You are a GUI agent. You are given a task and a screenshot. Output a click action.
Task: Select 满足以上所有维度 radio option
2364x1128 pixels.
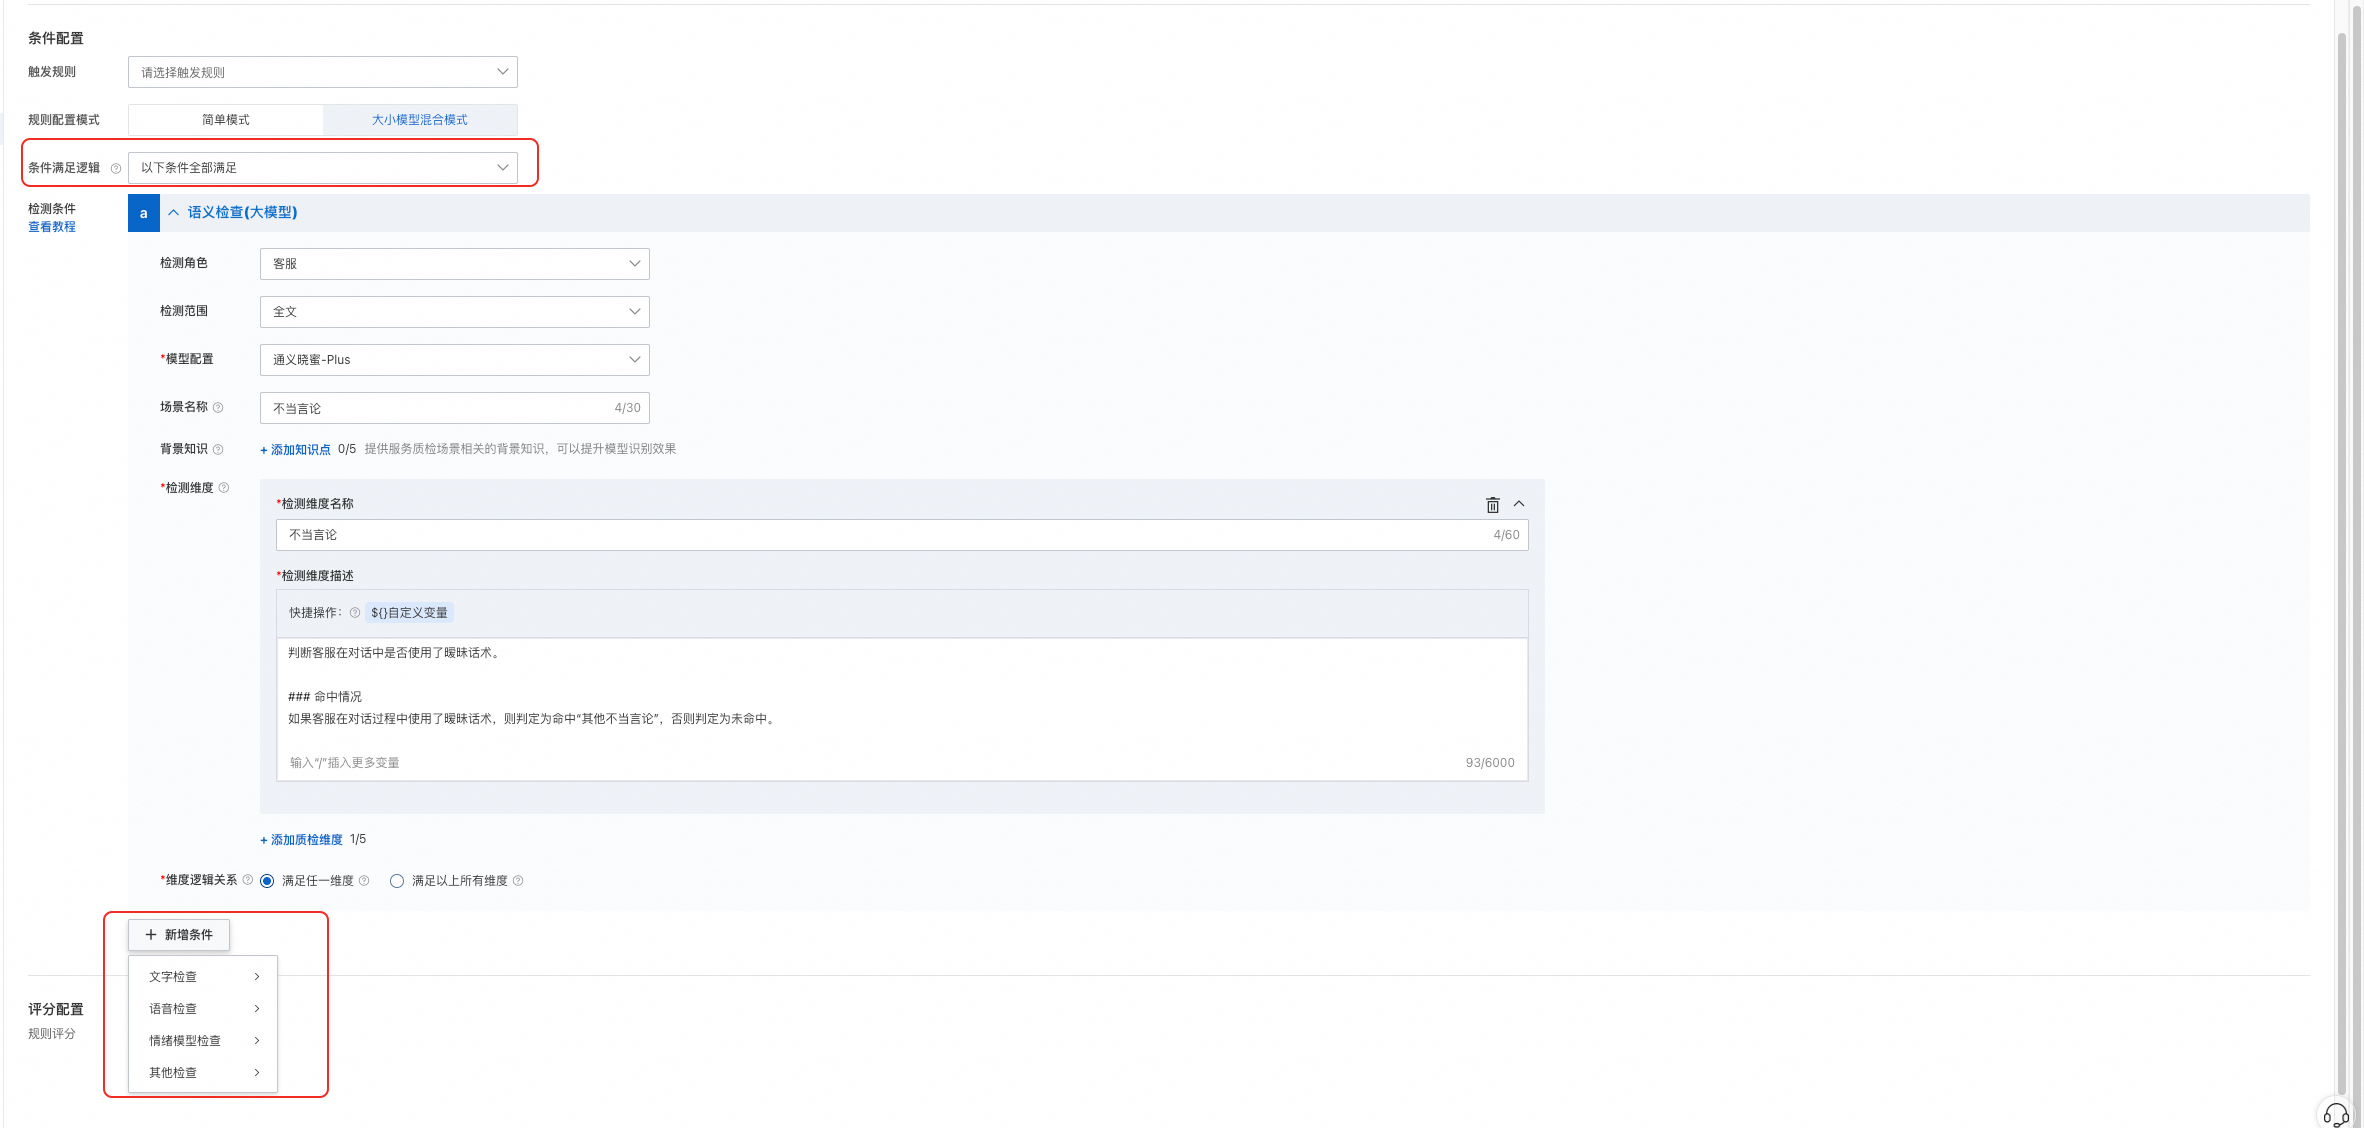397,881
